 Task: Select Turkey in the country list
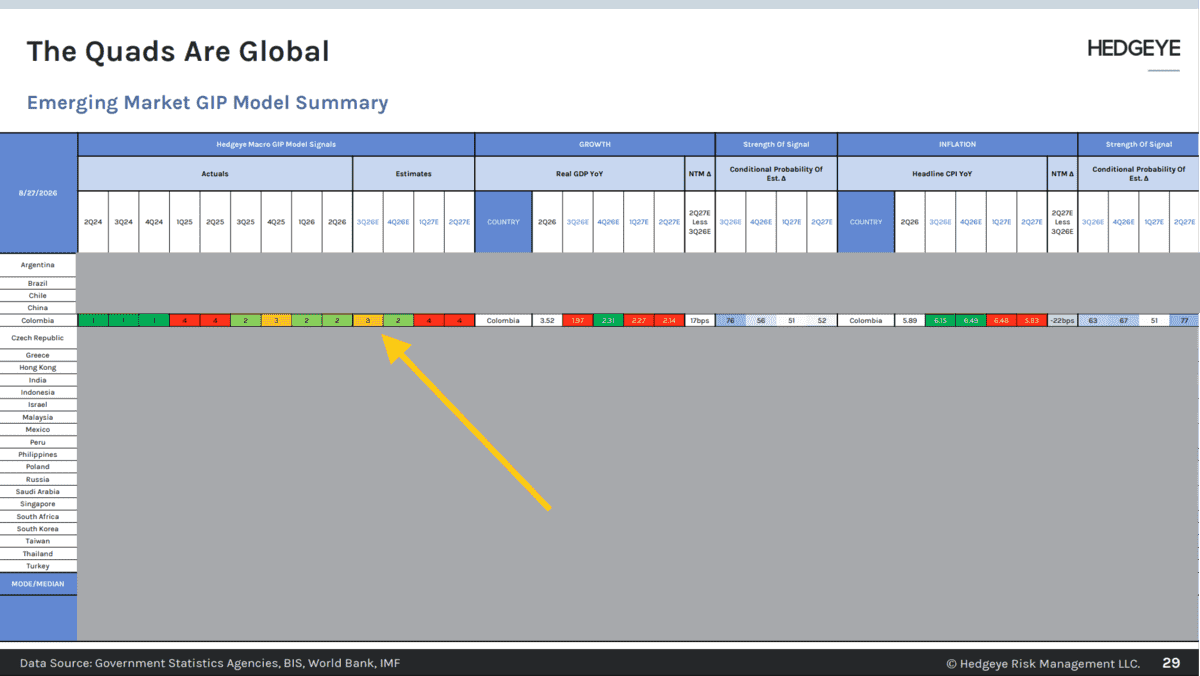click(38, 566)
